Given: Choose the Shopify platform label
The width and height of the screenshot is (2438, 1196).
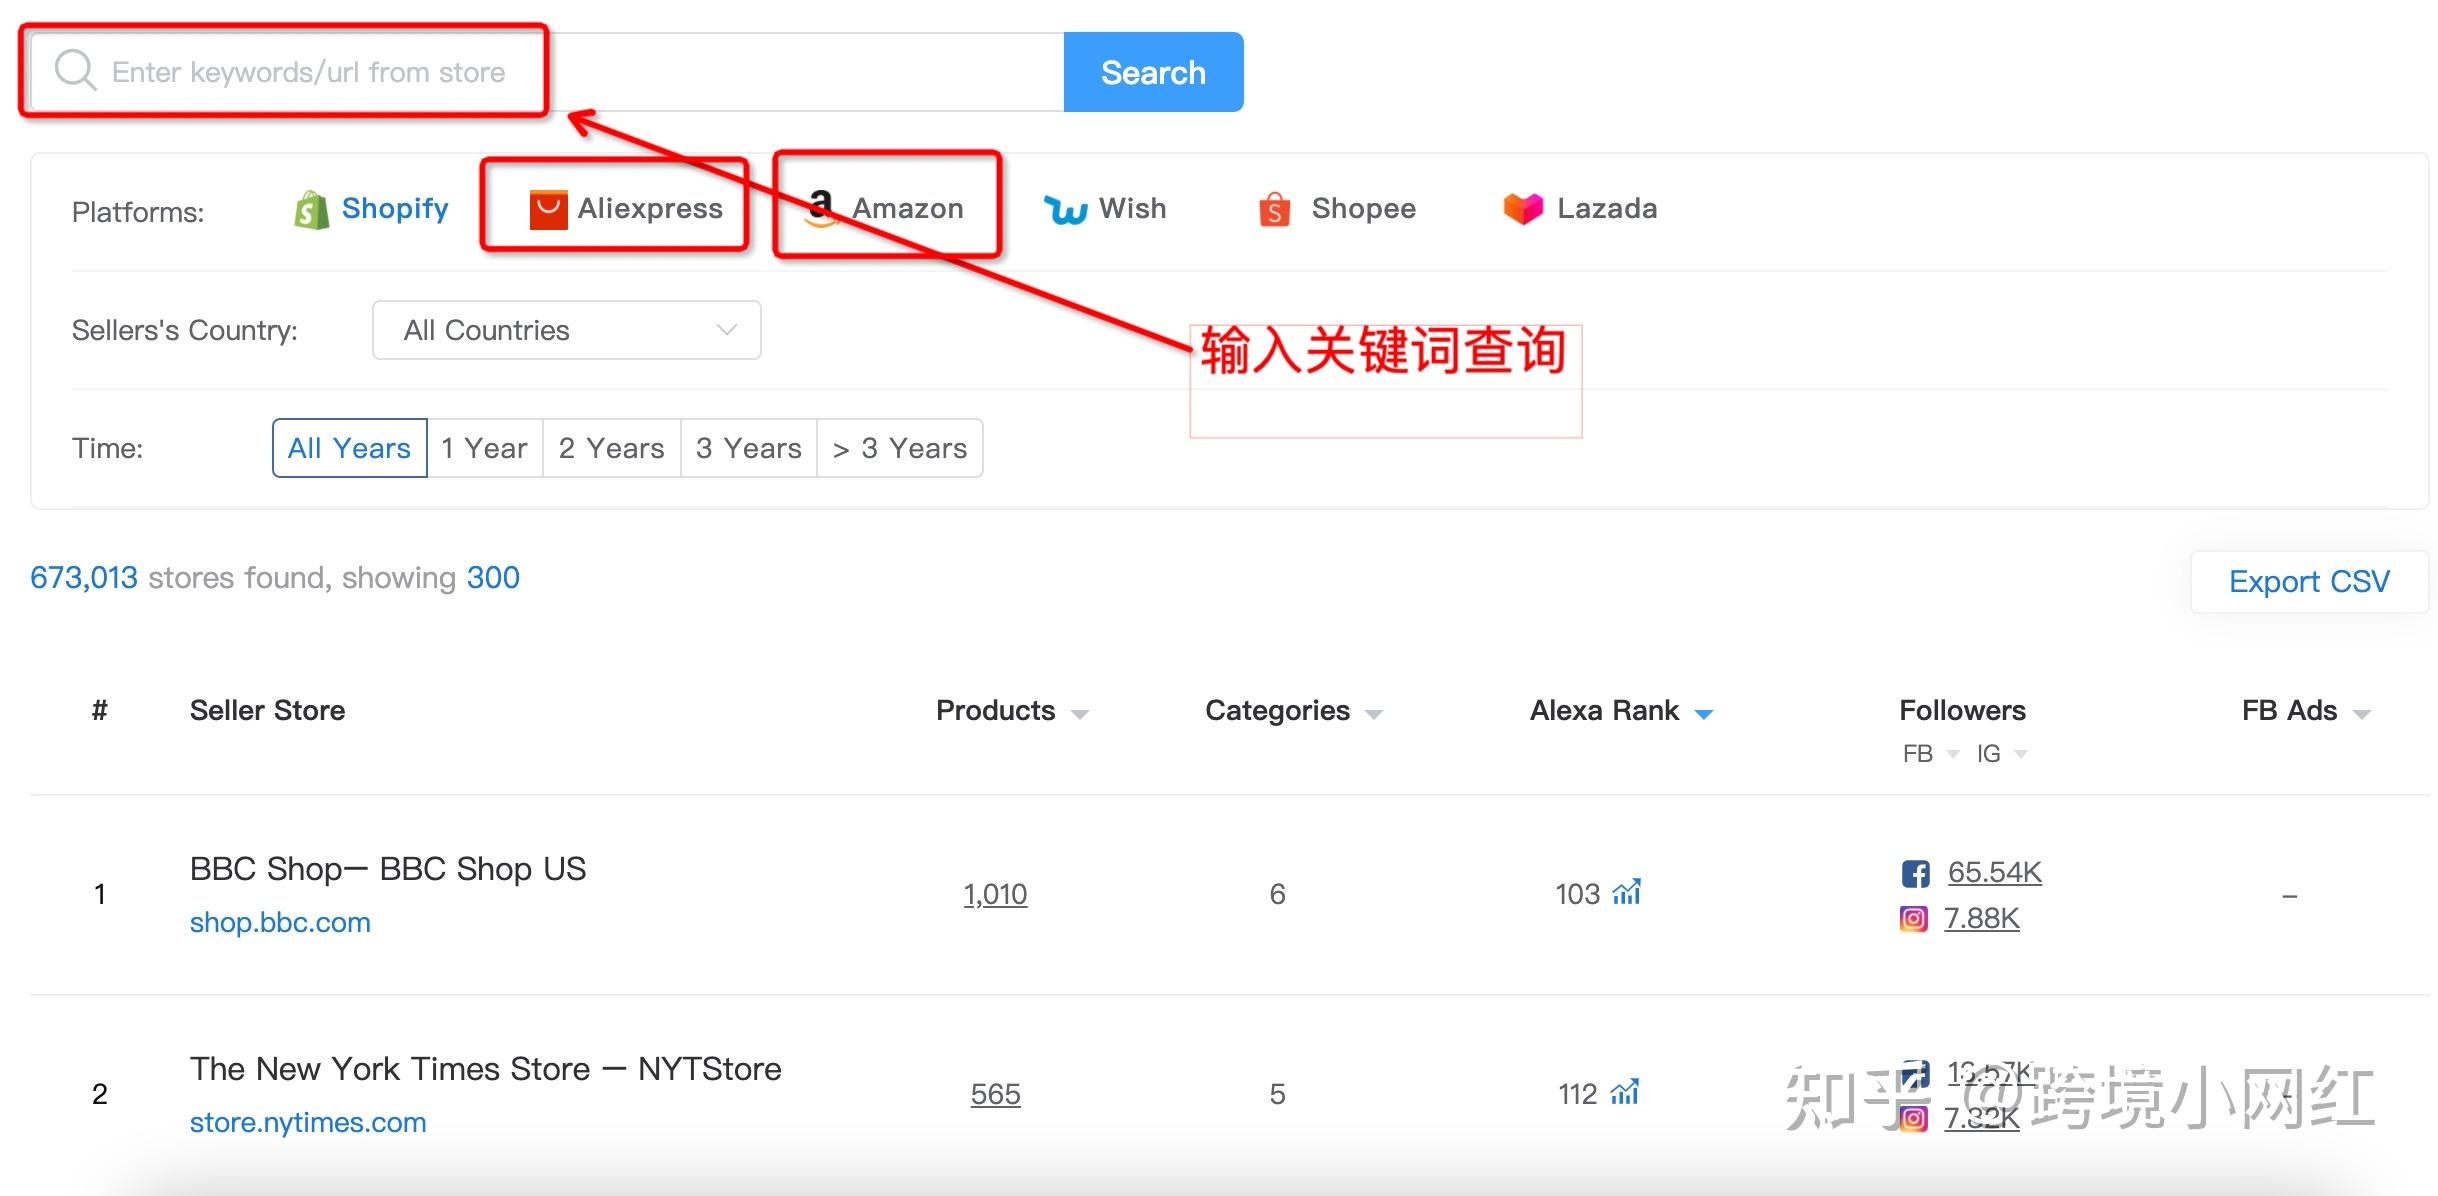Looking at the screenshot, I should (395, 208).
